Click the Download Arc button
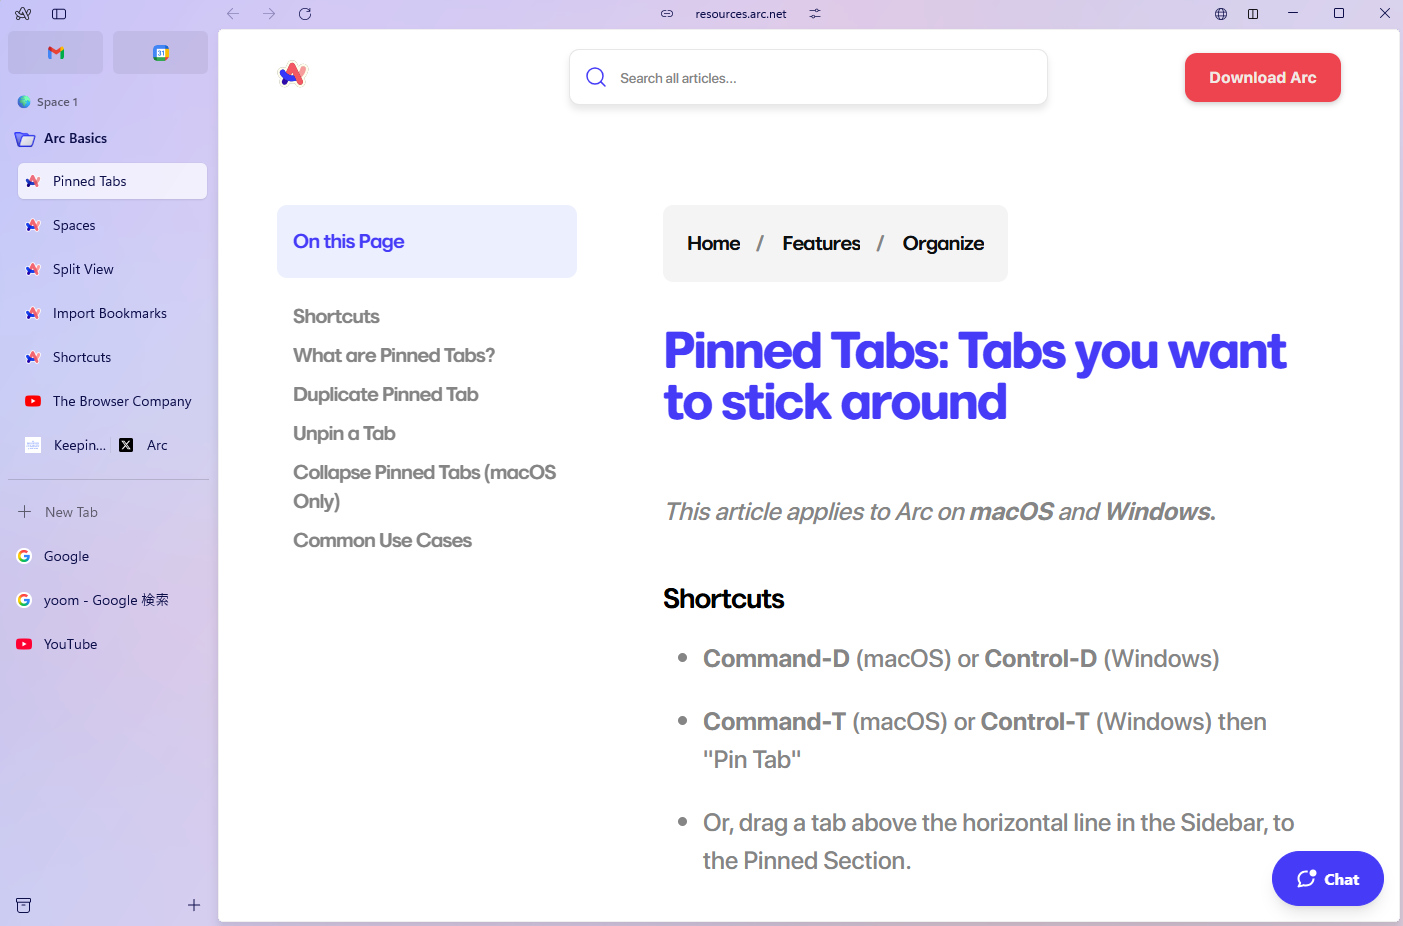 [x=1262, y=77]
